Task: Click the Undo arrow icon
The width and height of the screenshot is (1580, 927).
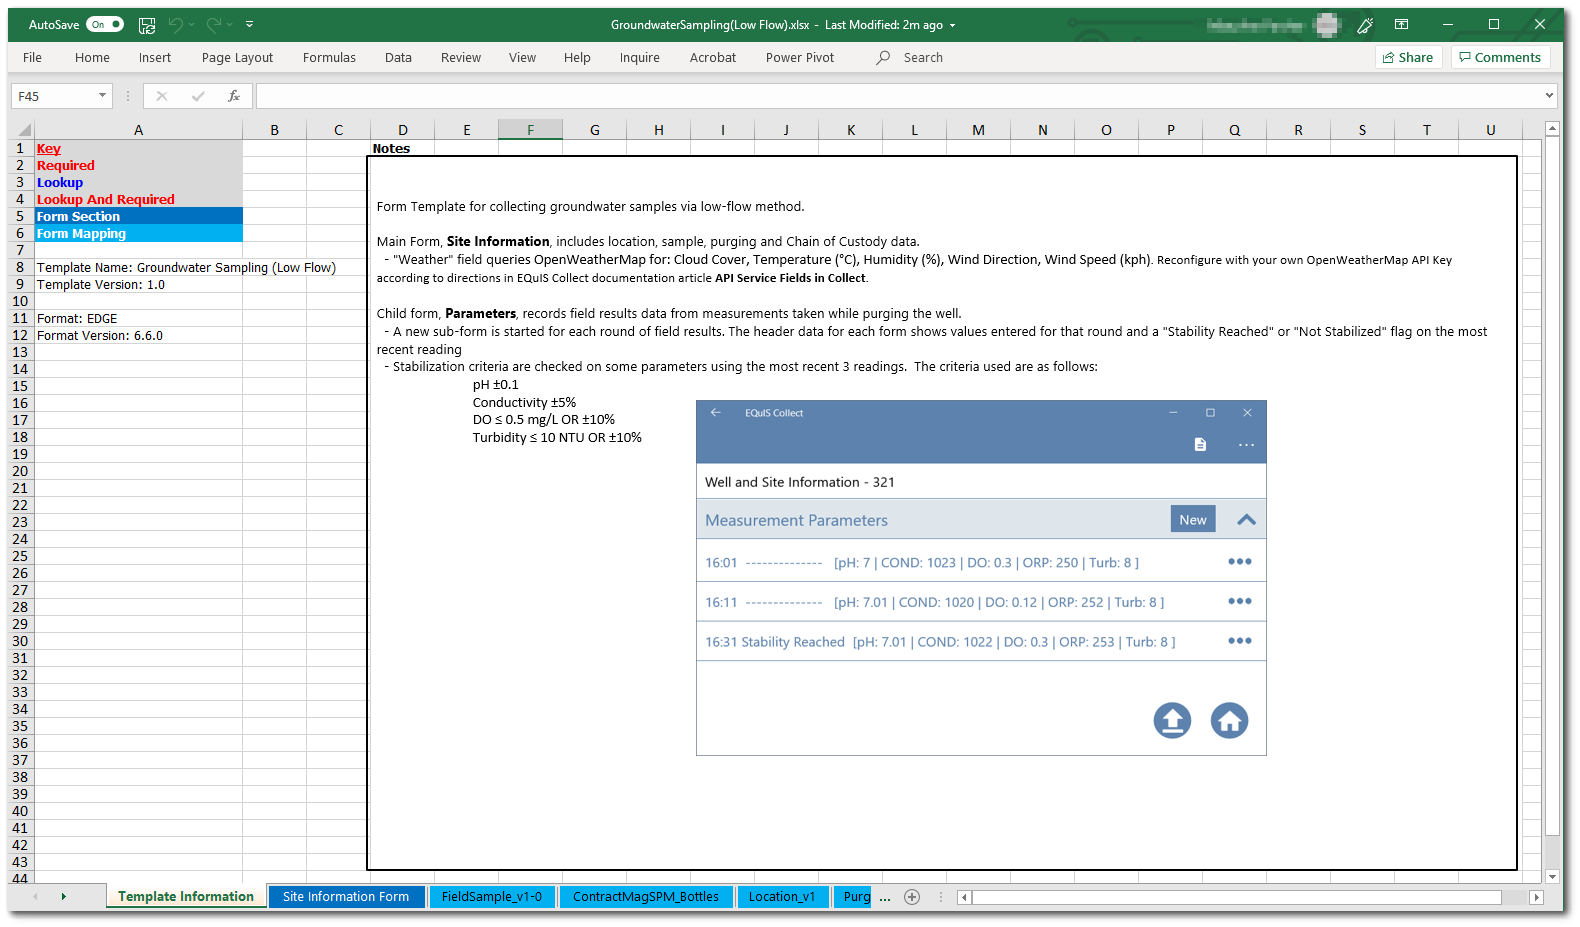Action: coord(176,25)
